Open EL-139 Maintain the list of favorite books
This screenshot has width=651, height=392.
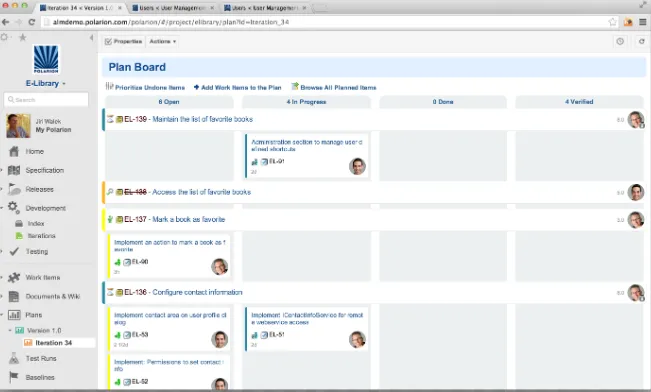[x=188, y=119]
